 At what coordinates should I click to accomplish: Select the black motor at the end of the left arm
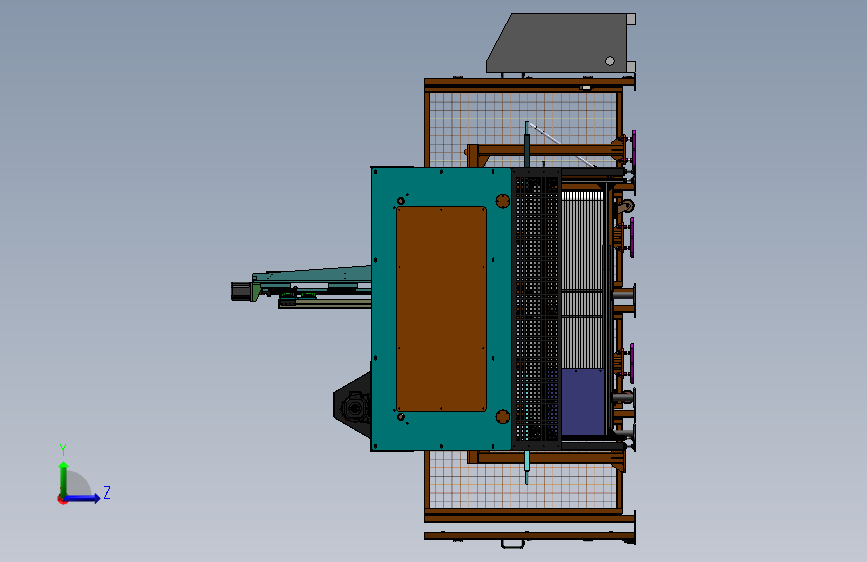pyautogui.click(x=240, y=292)
